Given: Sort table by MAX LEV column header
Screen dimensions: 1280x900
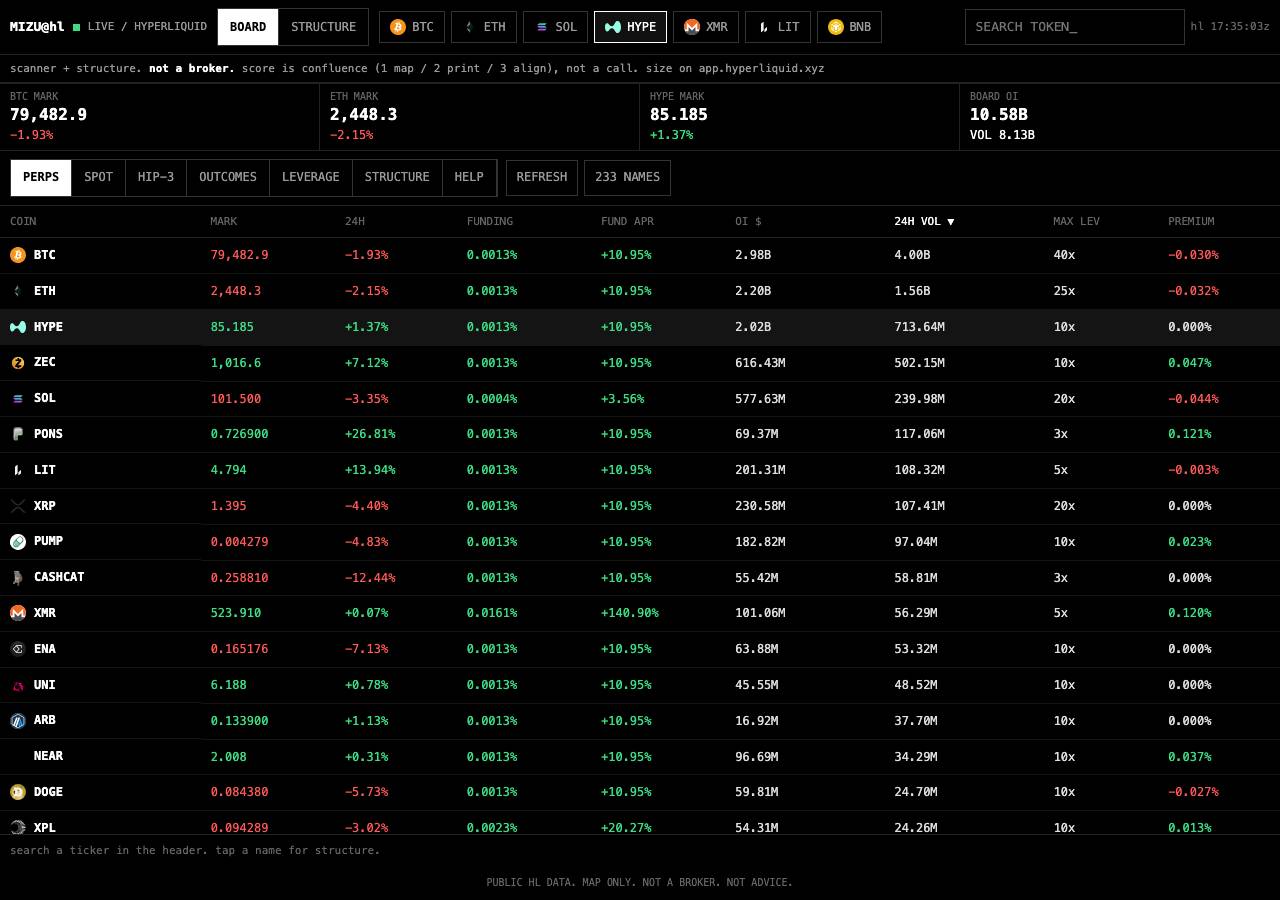Looking at the screenshot, I should [x=1076, y=221].
